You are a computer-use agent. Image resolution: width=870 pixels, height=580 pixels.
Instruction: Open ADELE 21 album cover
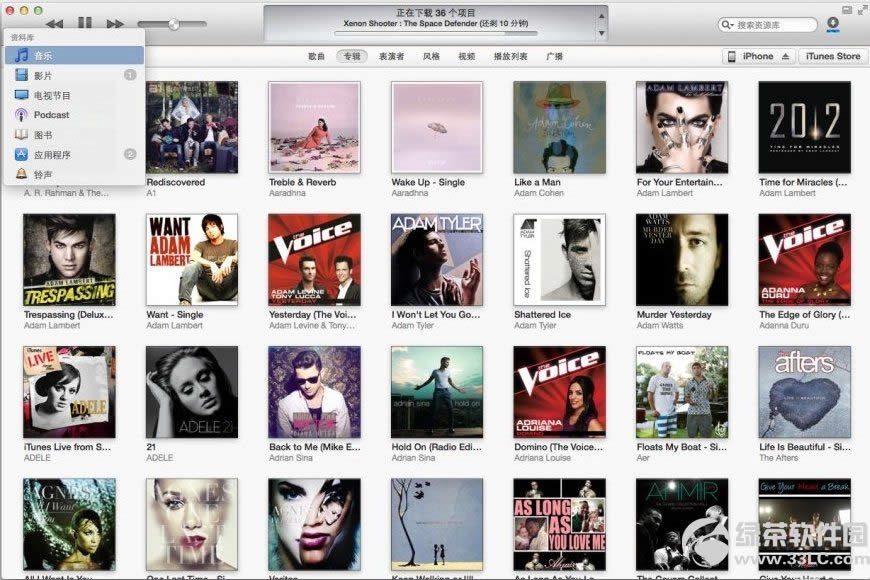192,392
